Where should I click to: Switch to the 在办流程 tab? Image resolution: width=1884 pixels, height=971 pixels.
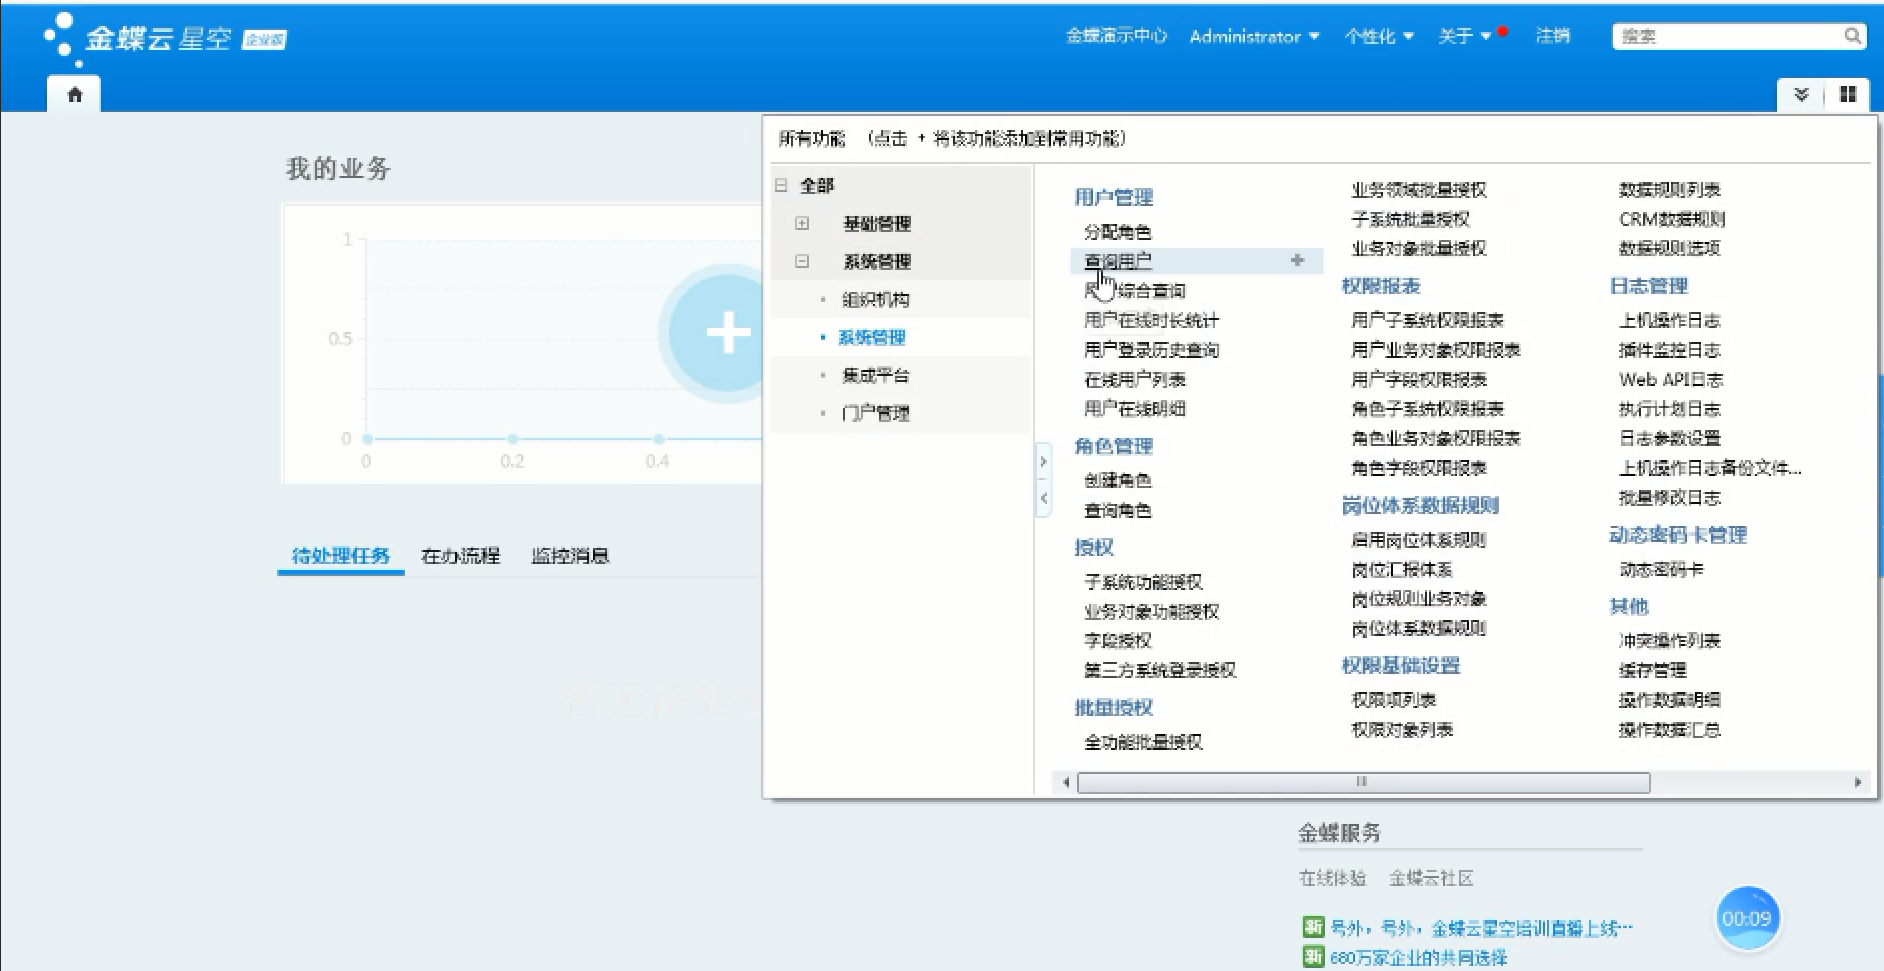click(460, 555)
